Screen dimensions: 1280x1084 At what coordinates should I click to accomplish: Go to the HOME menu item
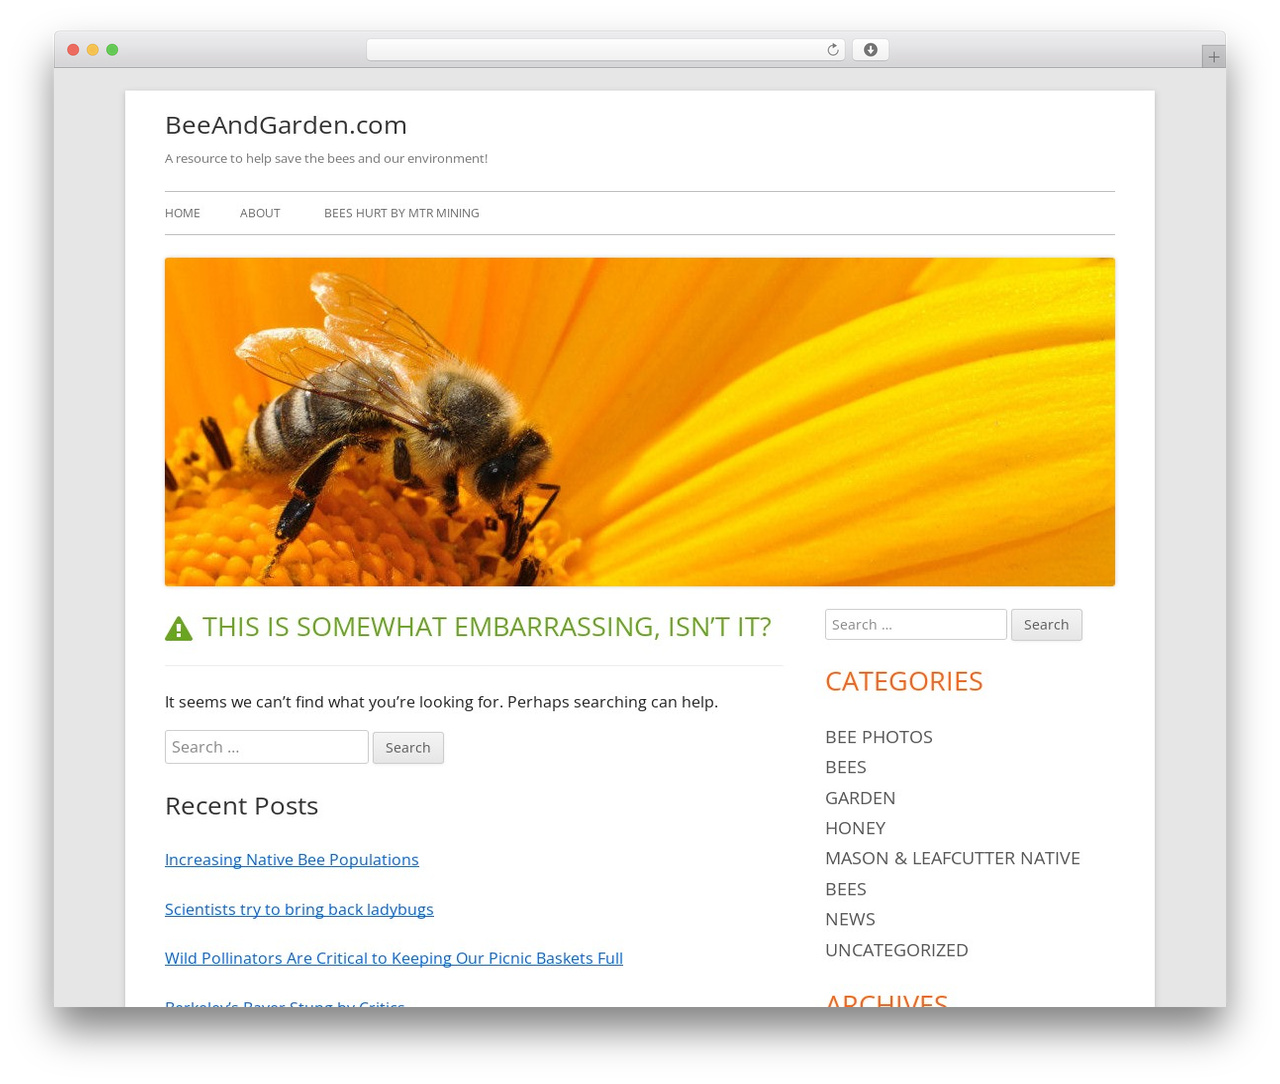click(x=182, y=213)
